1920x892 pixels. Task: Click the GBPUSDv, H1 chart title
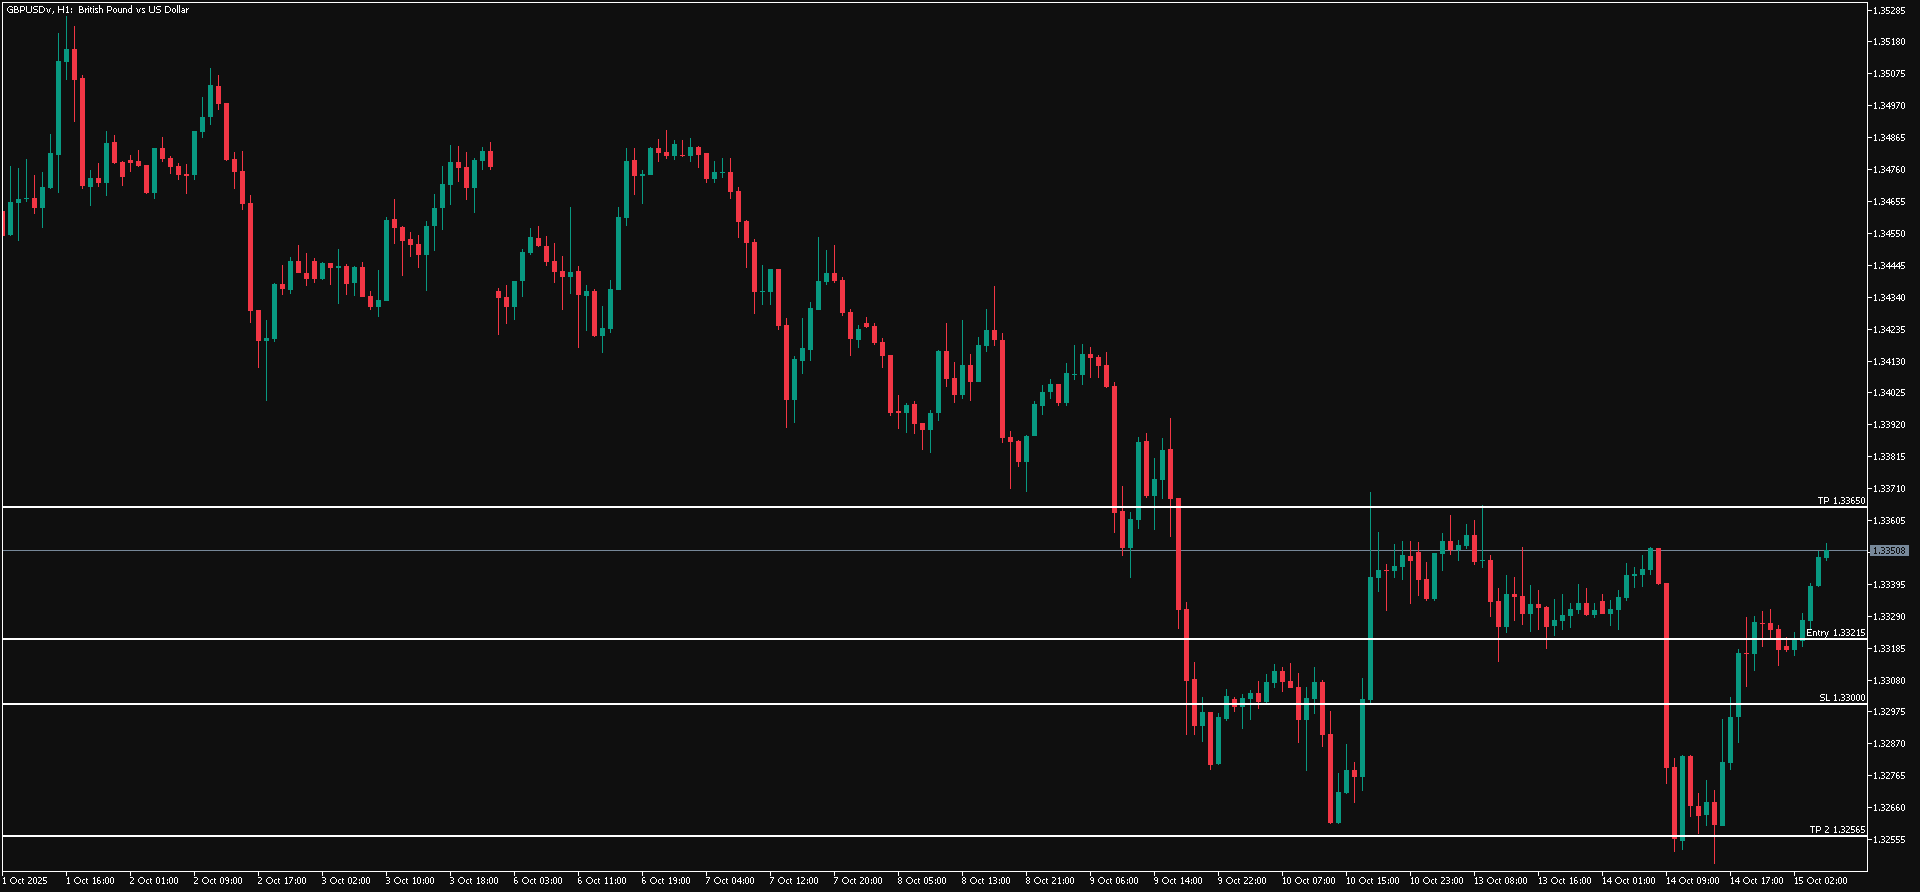[x=97, y=10]
